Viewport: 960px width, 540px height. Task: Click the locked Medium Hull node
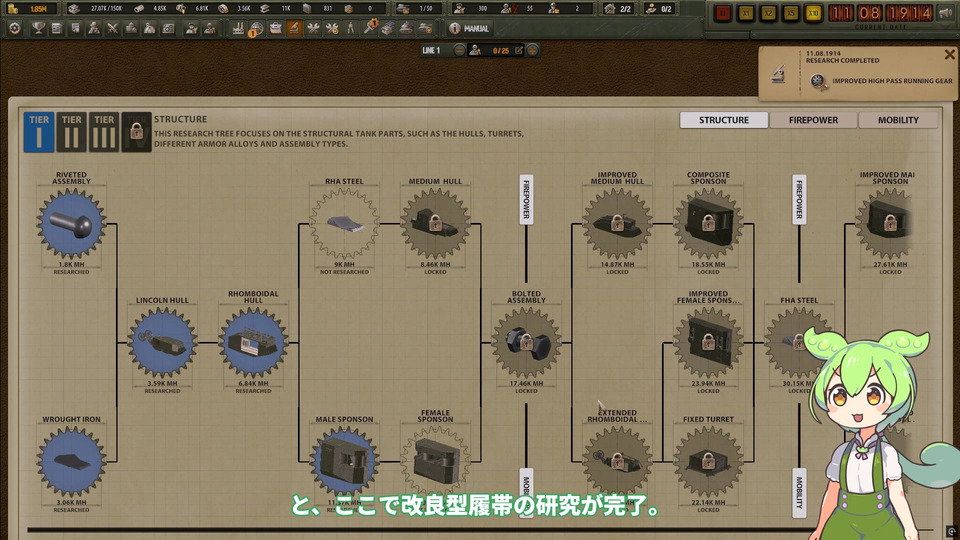coord(435,224)
